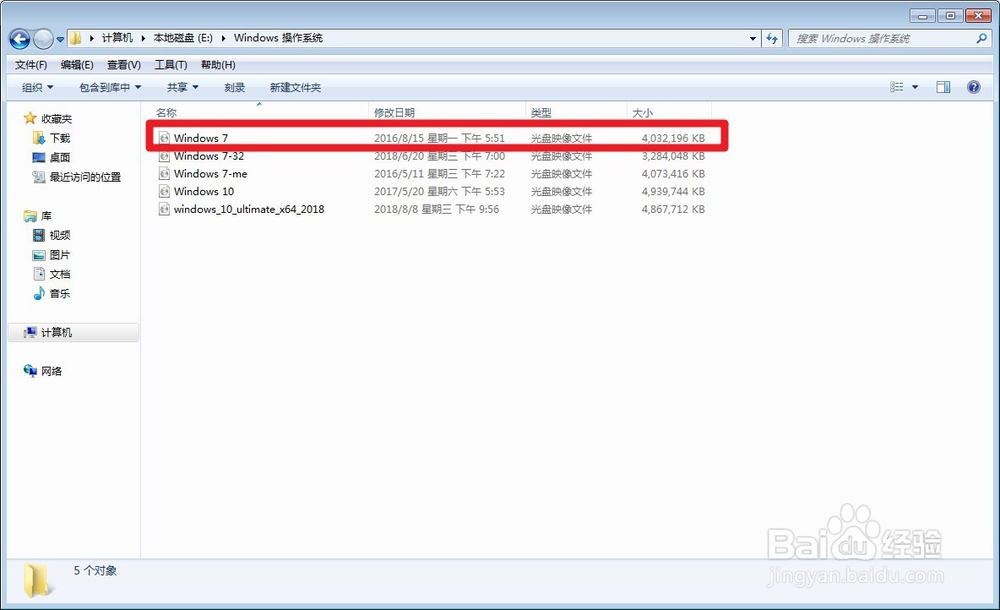The image size is (1000, 610).
Task: Click the 收藏夹 star icon
Action: pyautogui.click(x=30, y=118)
